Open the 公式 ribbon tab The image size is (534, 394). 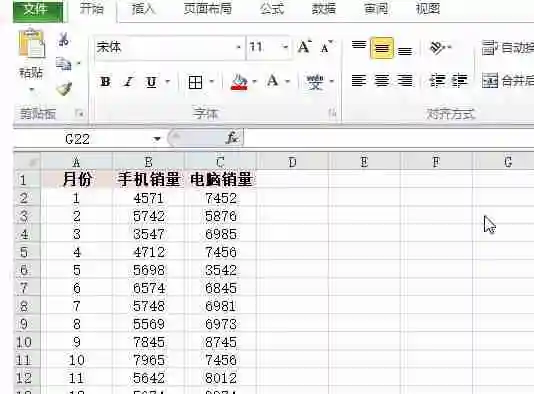tap(272, 9)
